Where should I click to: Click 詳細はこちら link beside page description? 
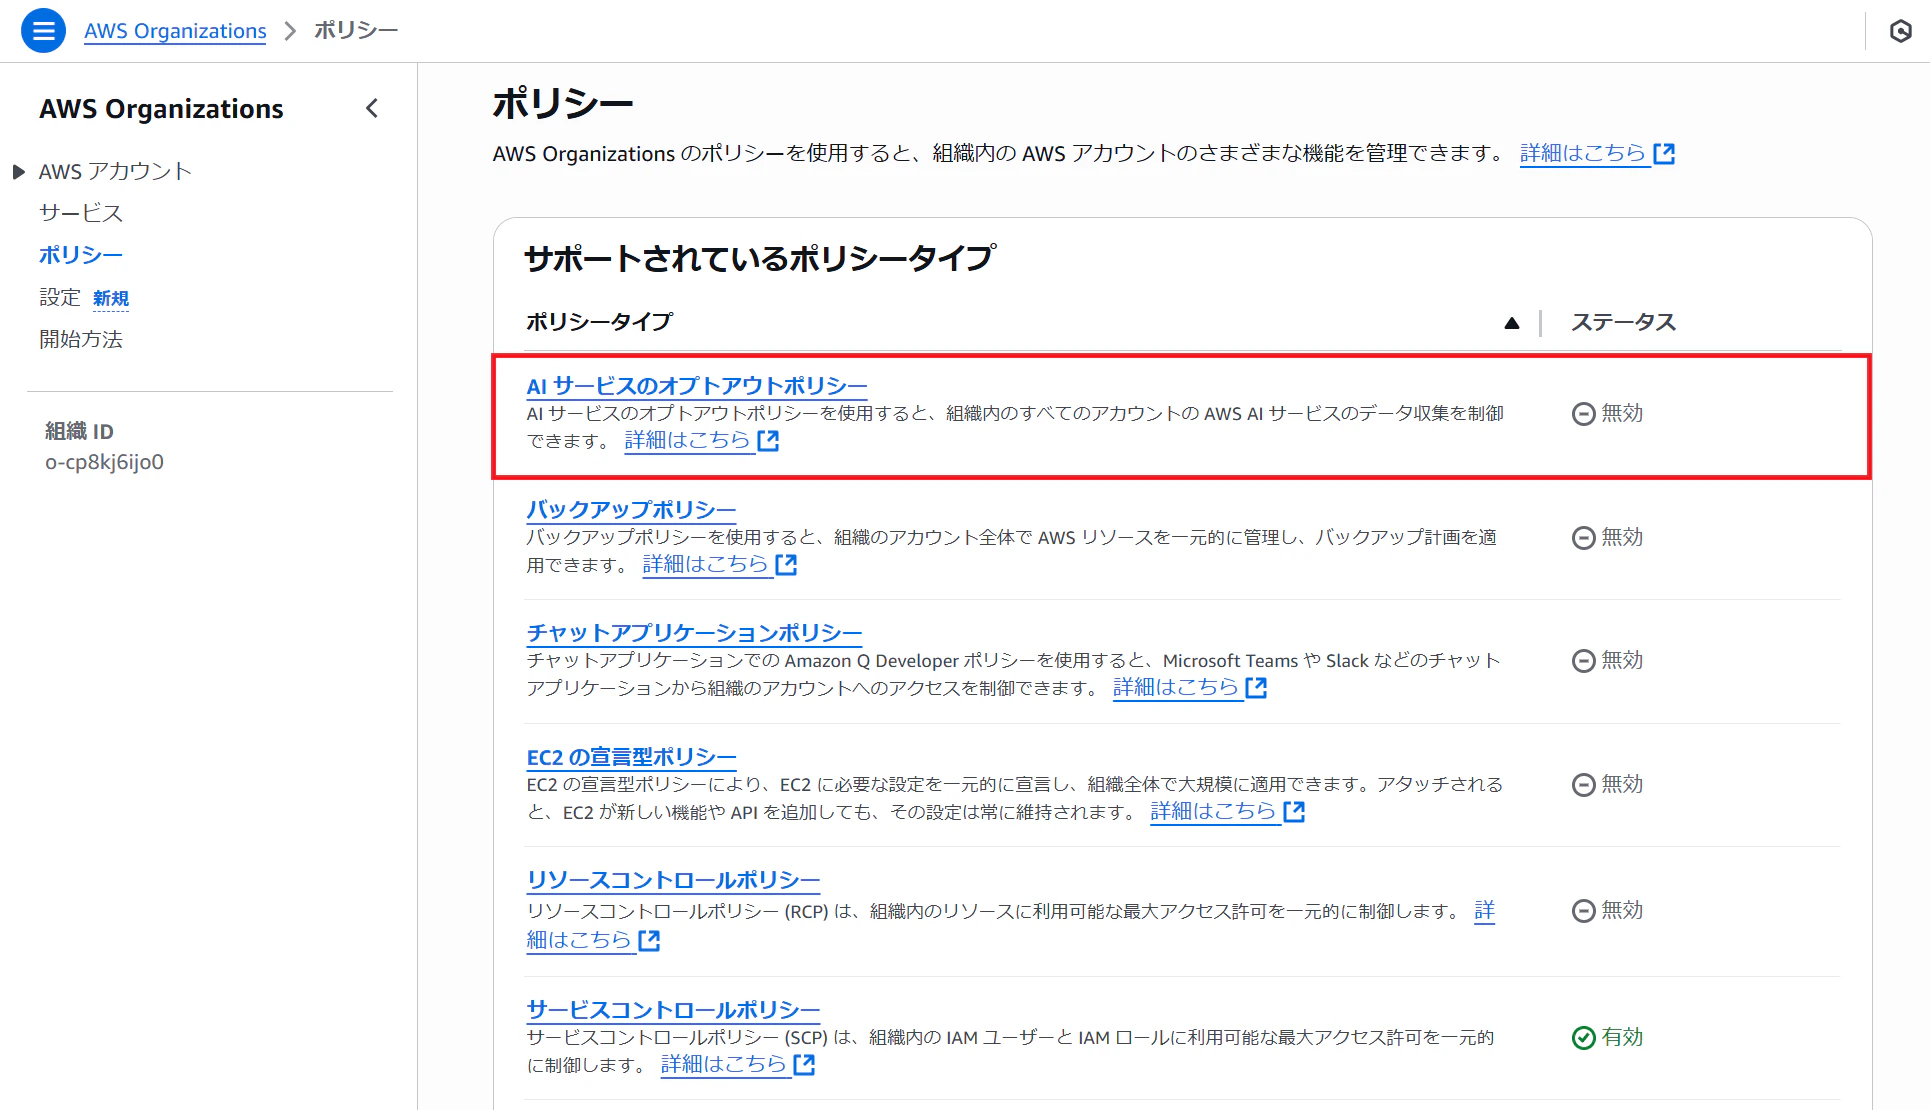click(x=1583, y=153)
